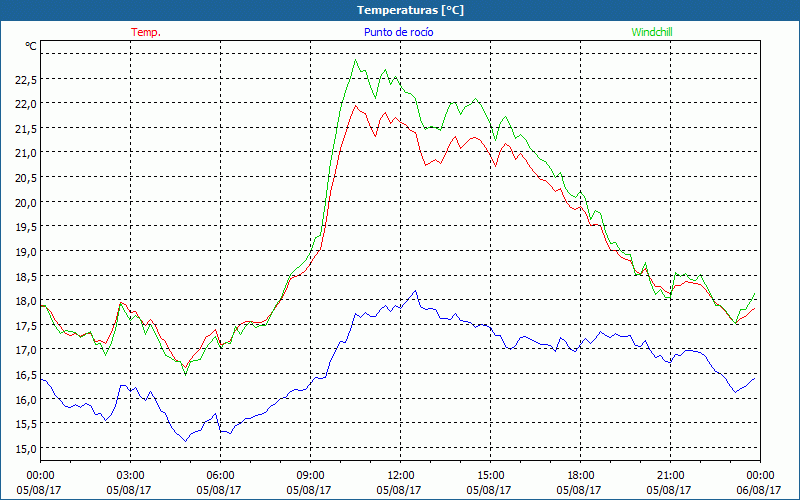This screenshot has width=800, height=500.
Task: Click the '21,5' y-axis value
Action: (26, 129)
